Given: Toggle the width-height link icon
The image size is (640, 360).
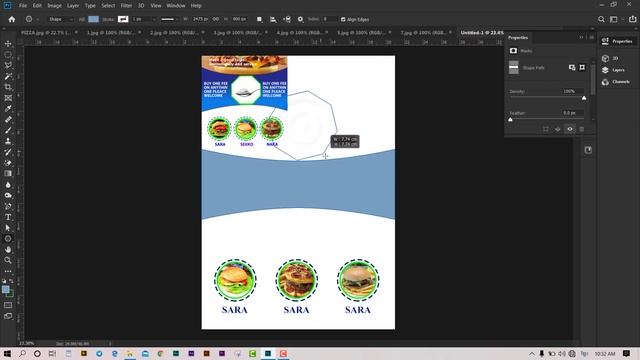Looking at the screenshot, I should [x=216, y=19].
